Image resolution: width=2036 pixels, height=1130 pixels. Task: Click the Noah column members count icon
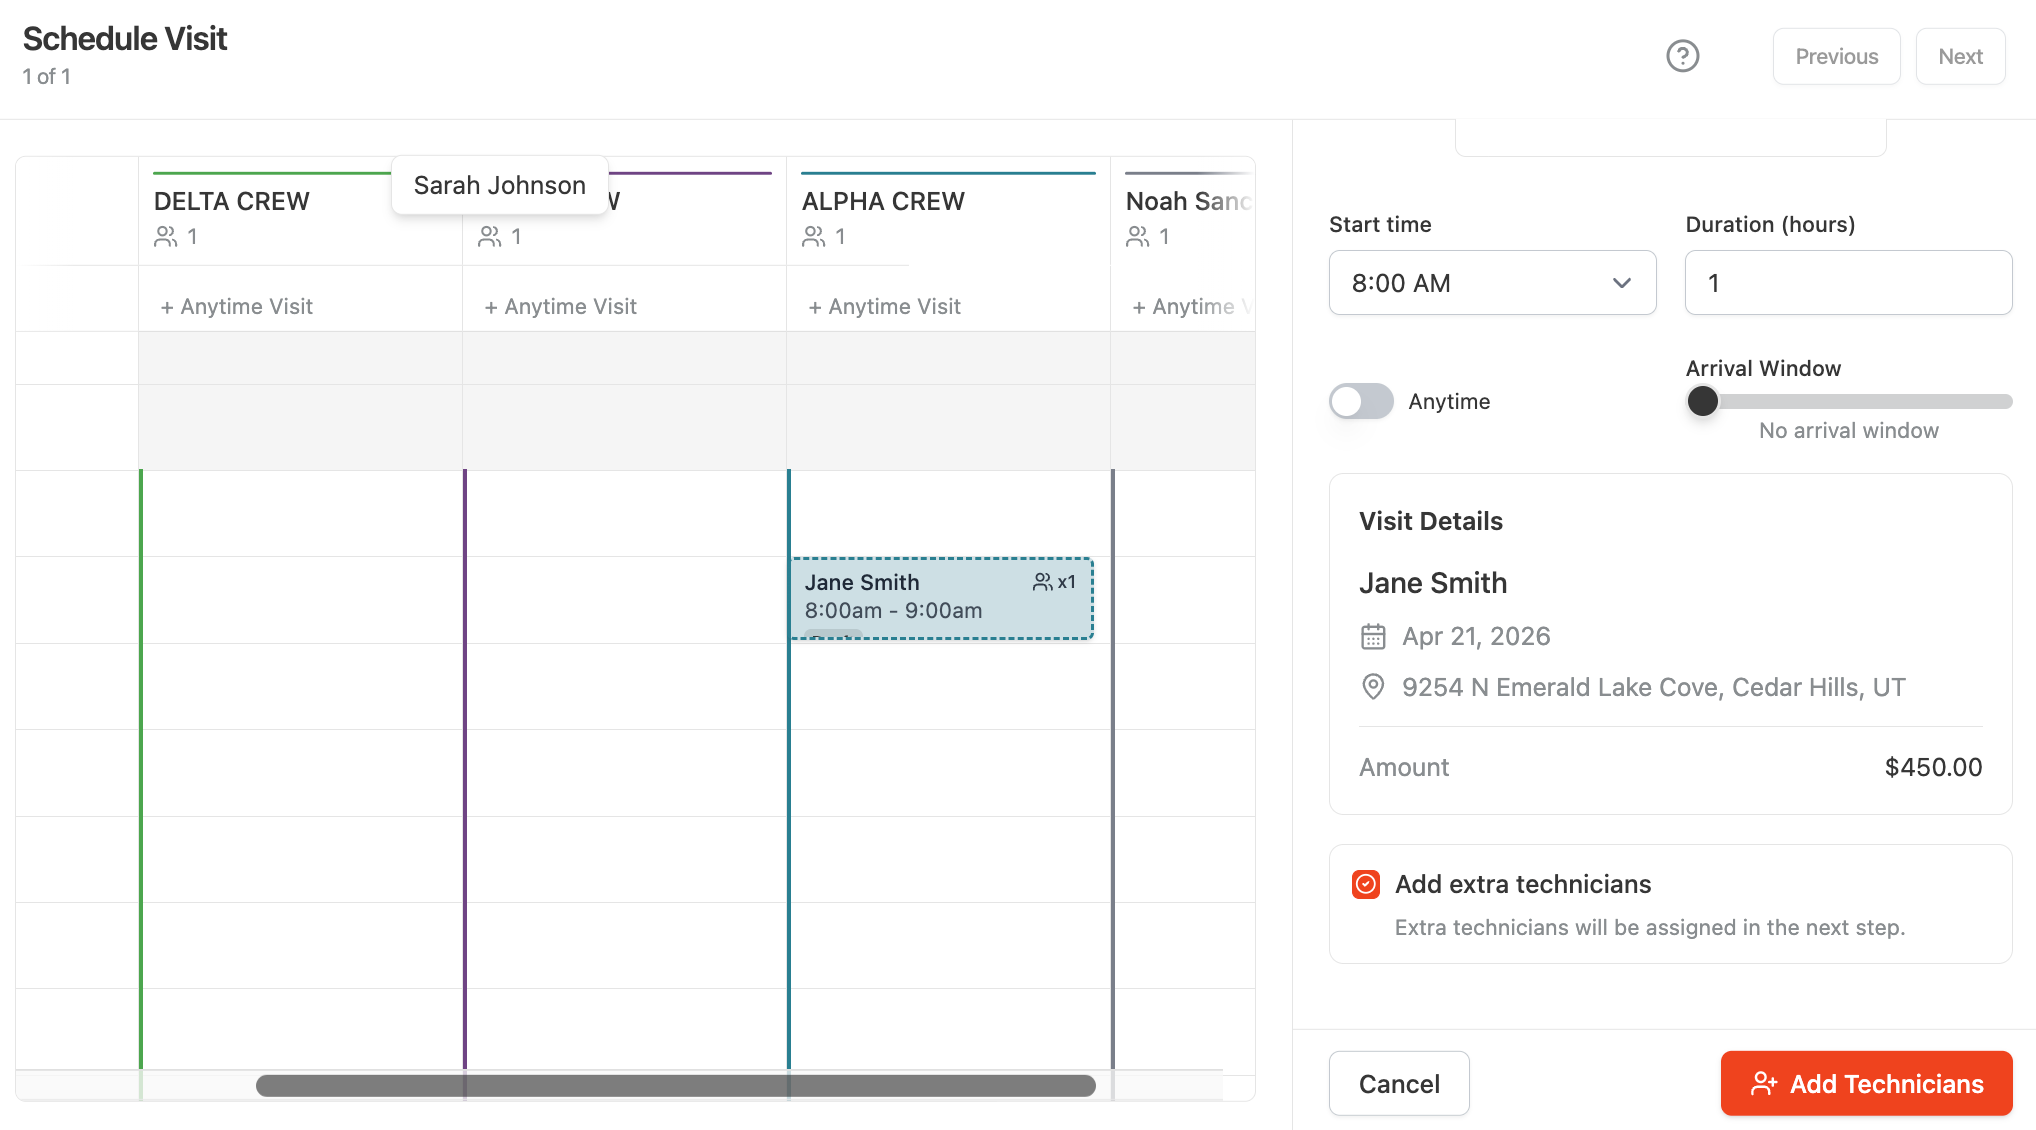1138,237
